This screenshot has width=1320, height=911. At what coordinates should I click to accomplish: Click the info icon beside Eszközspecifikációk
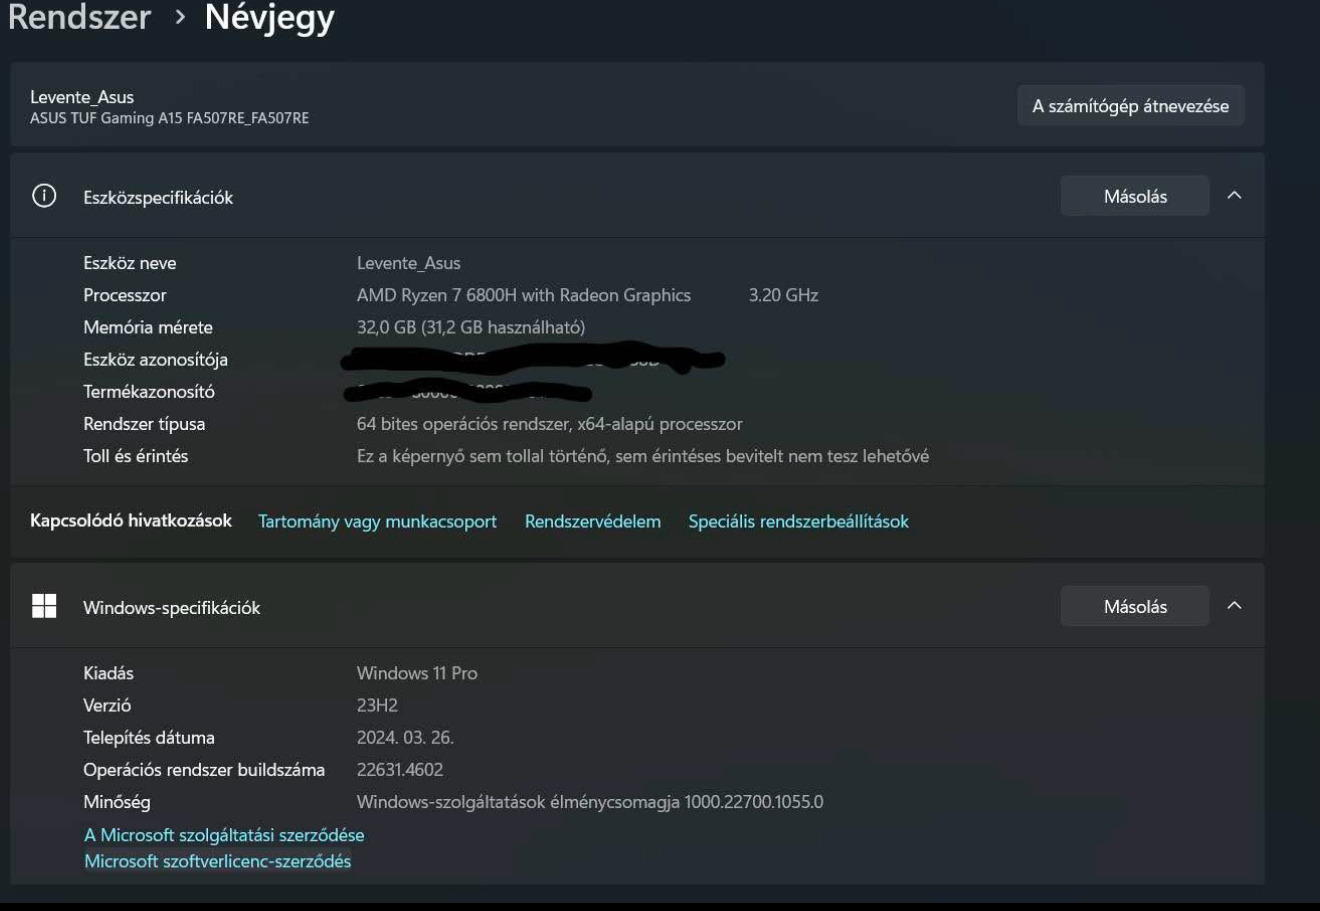pos(44,196)
